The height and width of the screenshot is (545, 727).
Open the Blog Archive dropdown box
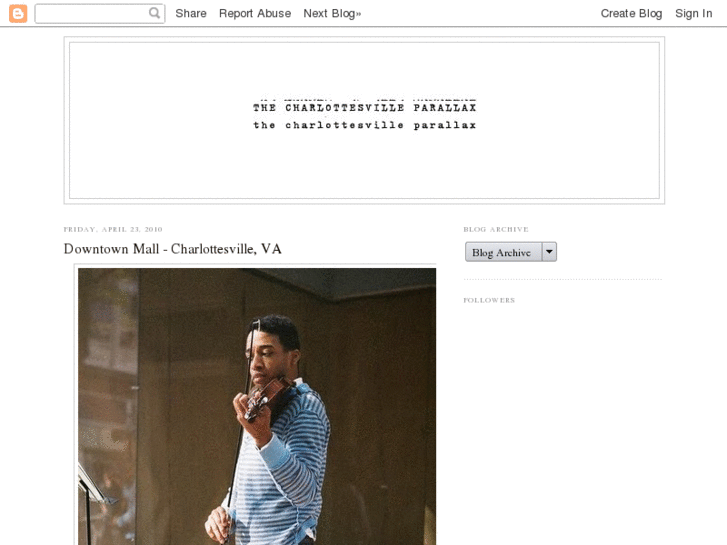pos(504,252)
